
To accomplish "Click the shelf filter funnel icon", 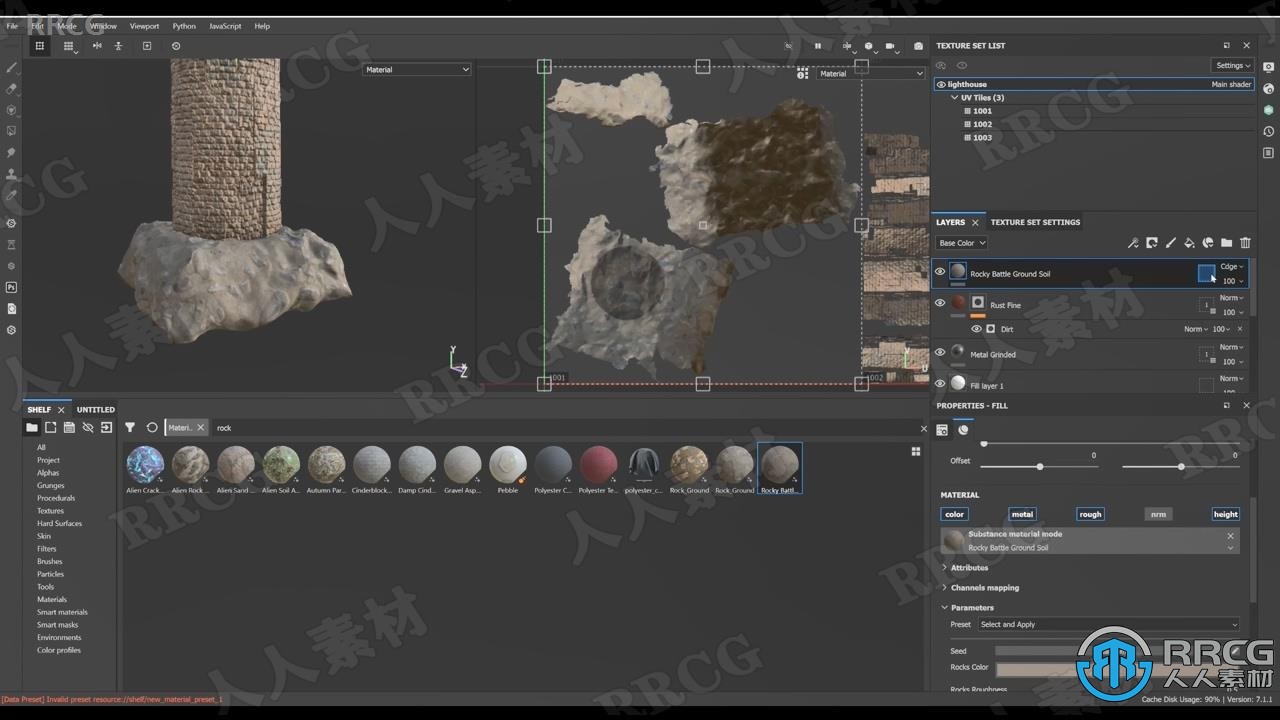I will pos(130,427).
